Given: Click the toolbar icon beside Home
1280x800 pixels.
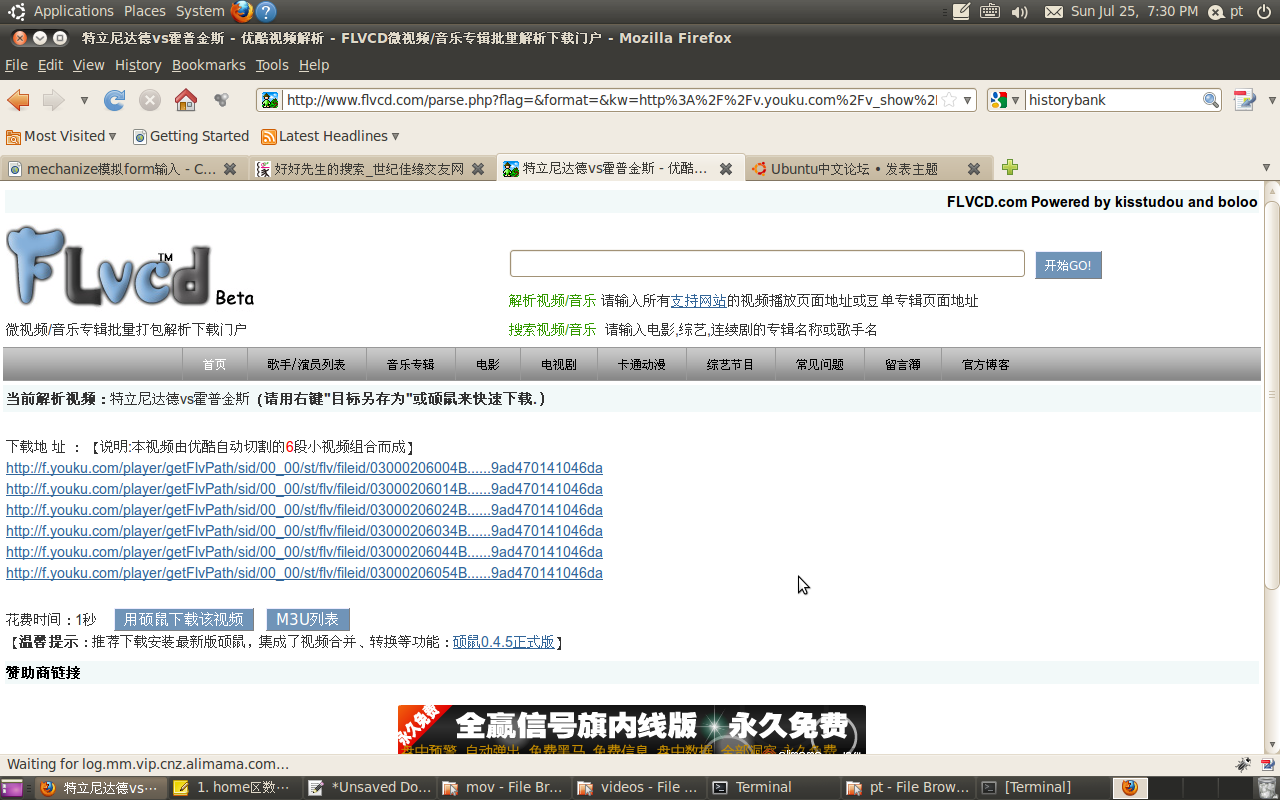Looking at the screenshot, I should pos(222,100).
